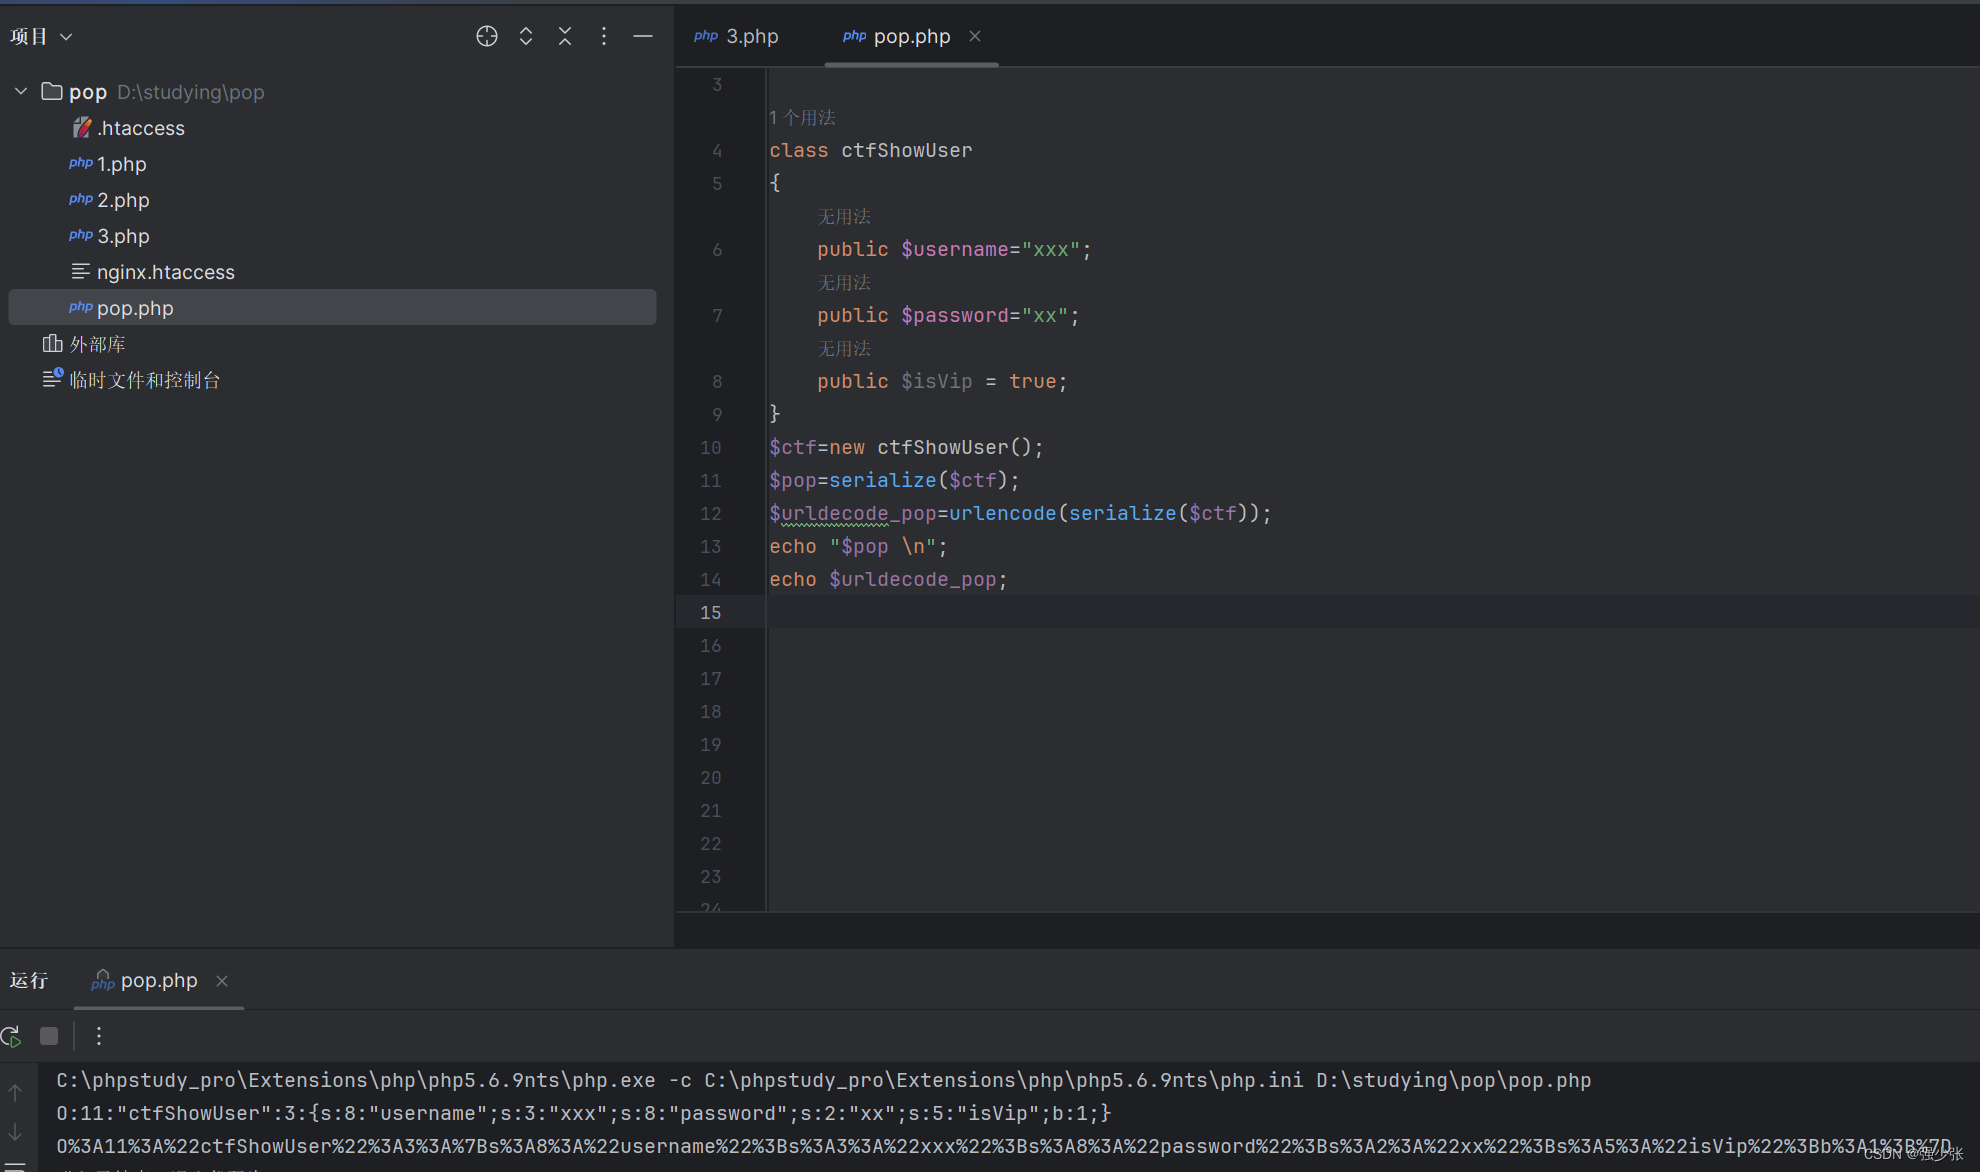
Task: Switch to the 3.php editor tab
Action: click(736, 36)
